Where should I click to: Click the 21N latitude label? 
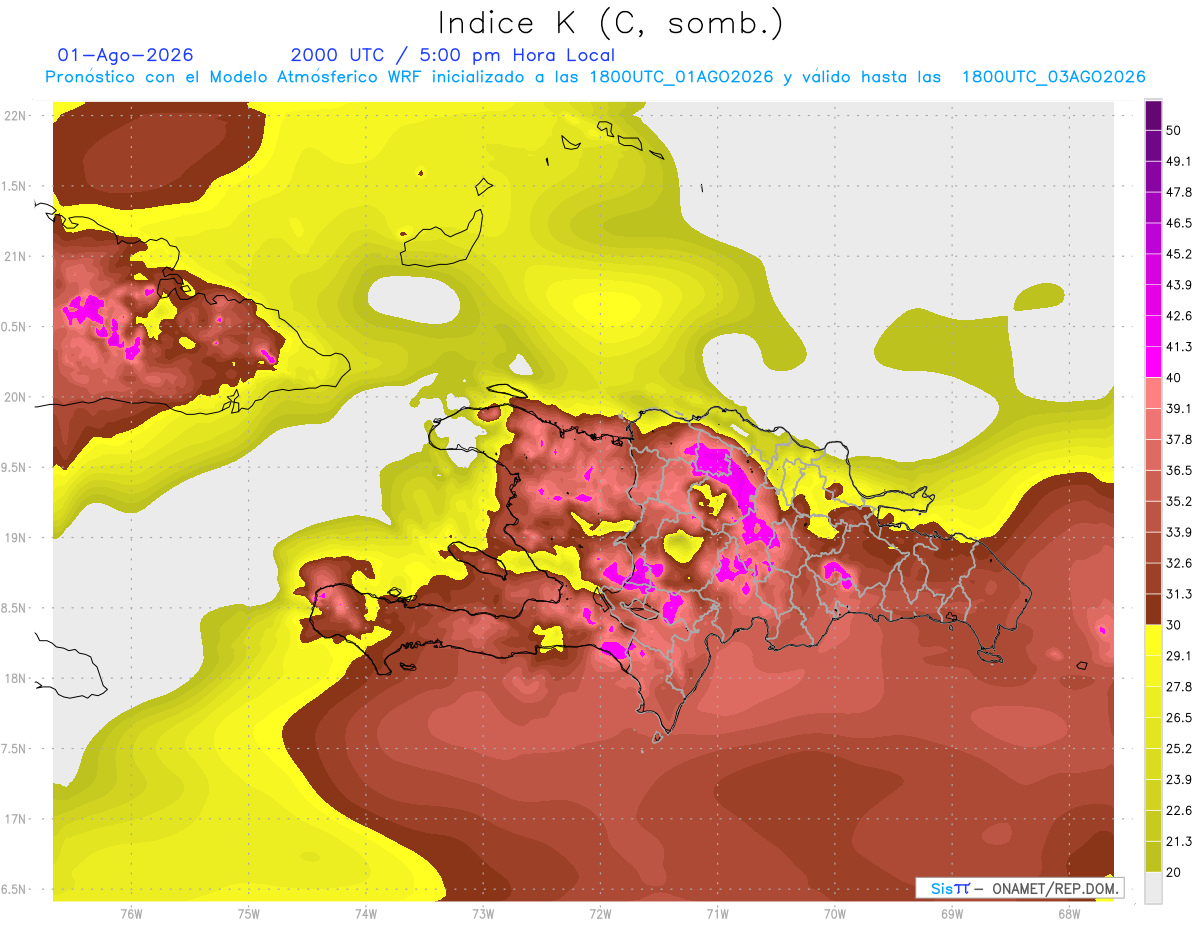(x=15, y=256)
